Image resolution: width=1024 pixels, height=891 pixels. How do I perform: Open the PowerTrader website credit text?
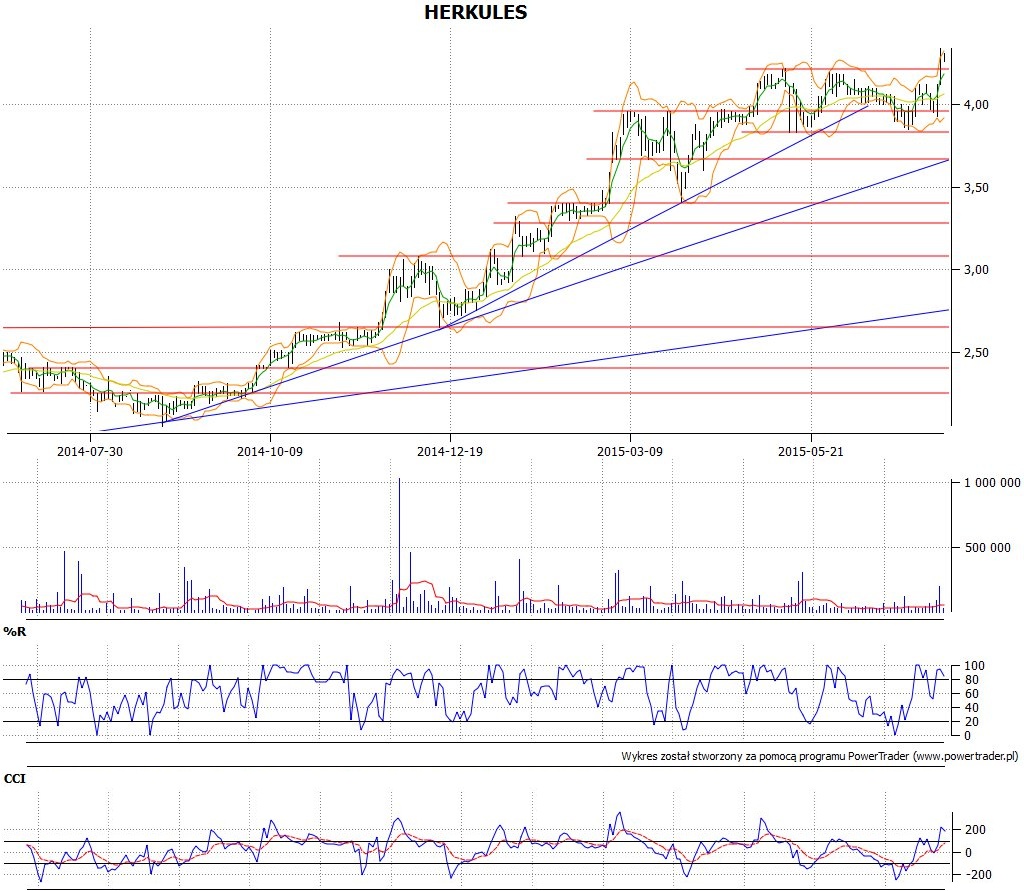tap(820, 756)
